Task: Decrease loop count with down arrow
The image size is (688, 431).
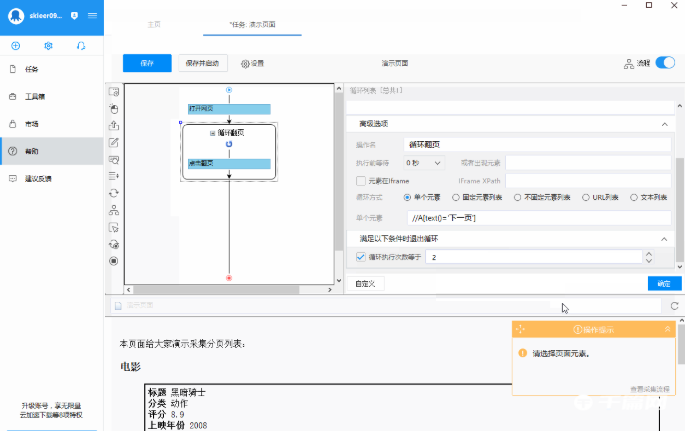Action: coord(649,260)
